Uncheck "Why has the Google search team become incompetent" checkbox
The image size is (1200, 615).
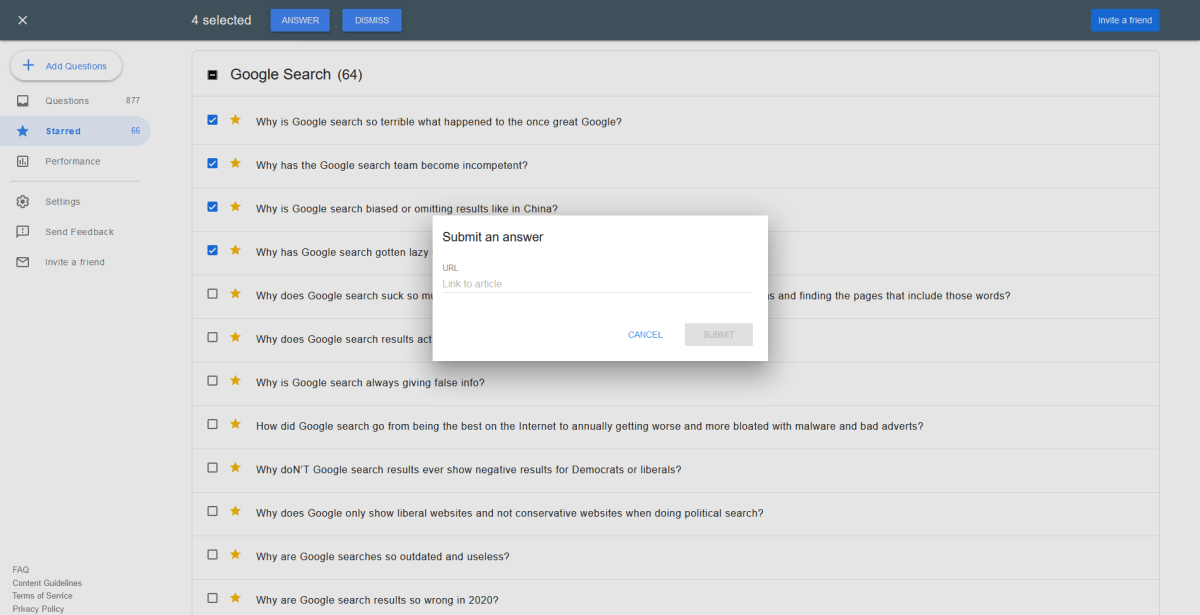pyautogui.click(x=212, y=163)
